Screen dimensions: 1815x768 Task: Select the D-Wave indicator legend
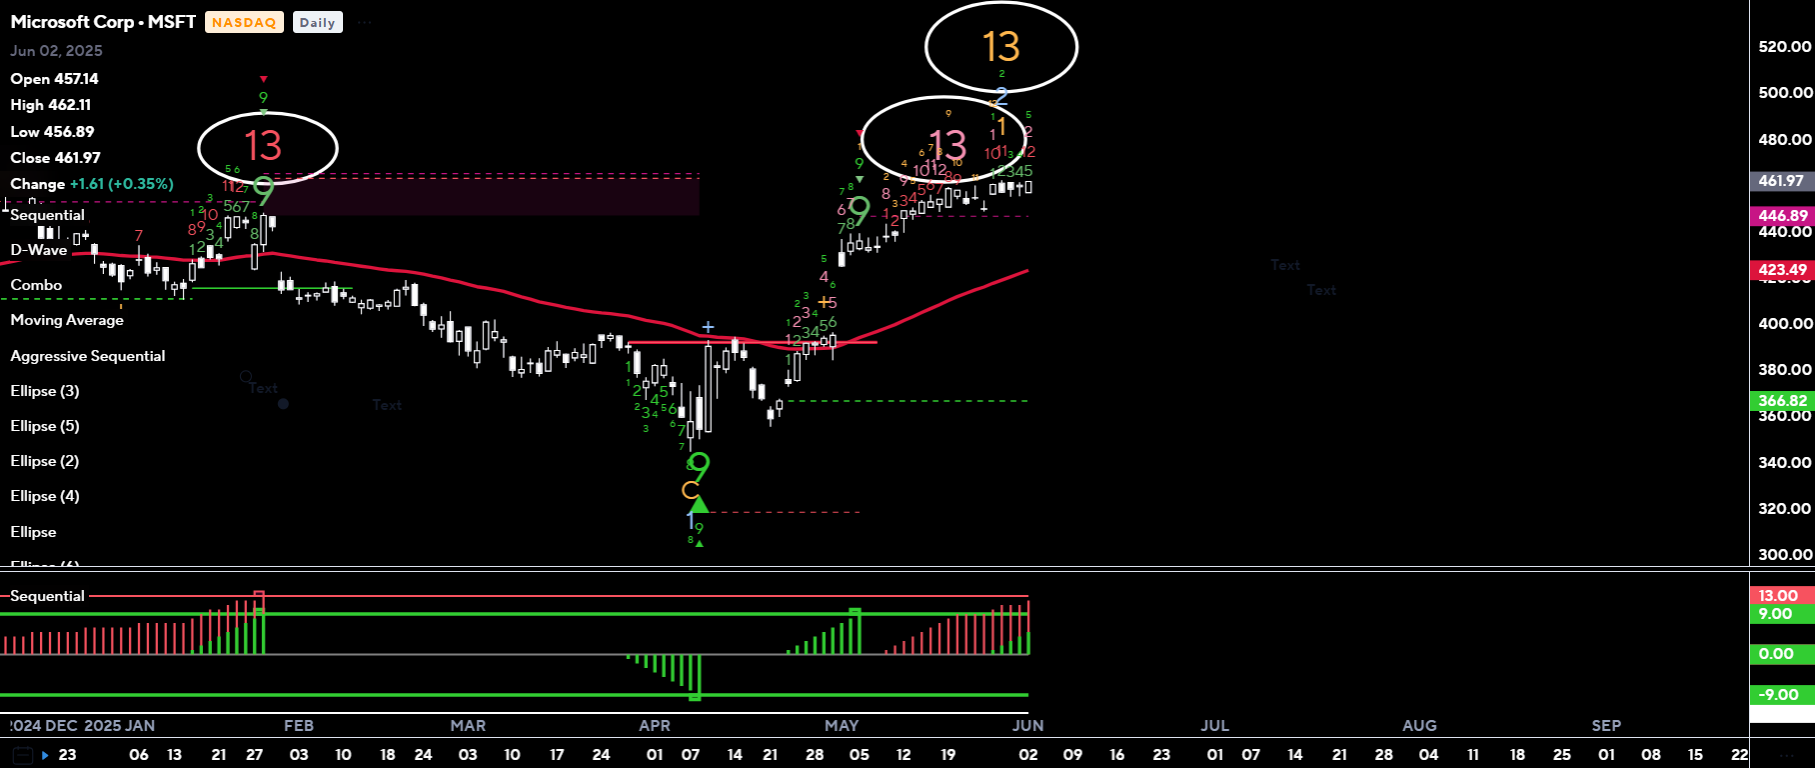[x=39, y=250]
